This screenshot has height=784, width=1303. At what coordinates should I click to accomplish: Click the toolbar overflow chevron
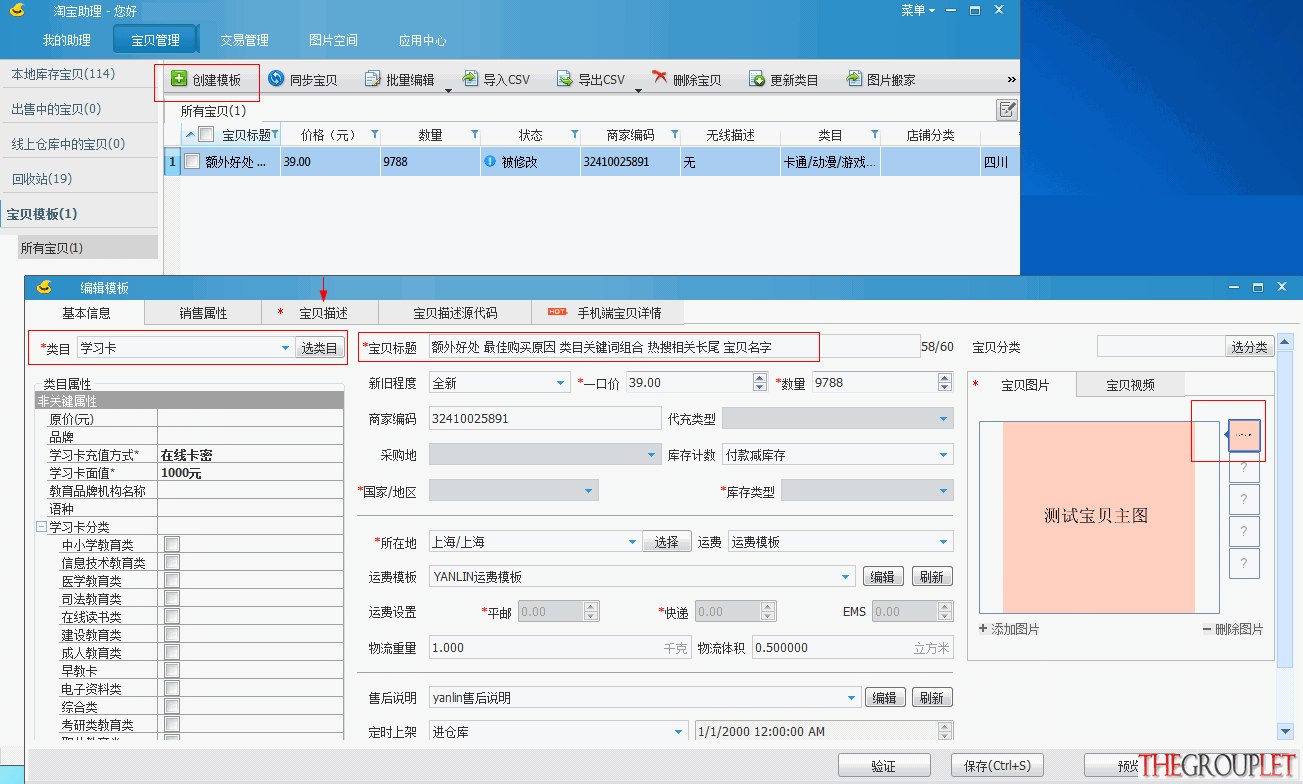(1011, 80)
